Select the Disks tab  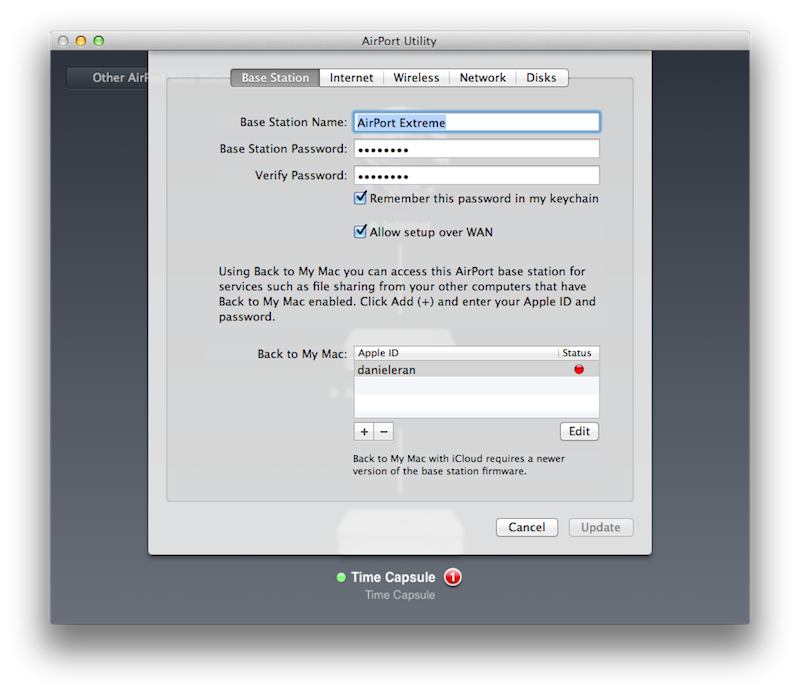541,78
